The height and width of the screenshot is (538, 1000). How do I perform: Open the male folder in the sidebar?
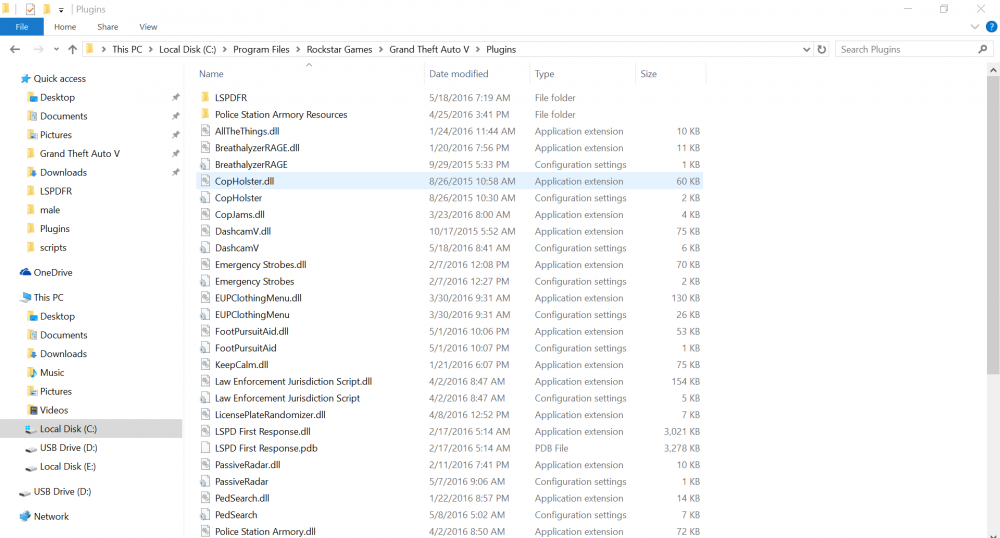(50, 210)
